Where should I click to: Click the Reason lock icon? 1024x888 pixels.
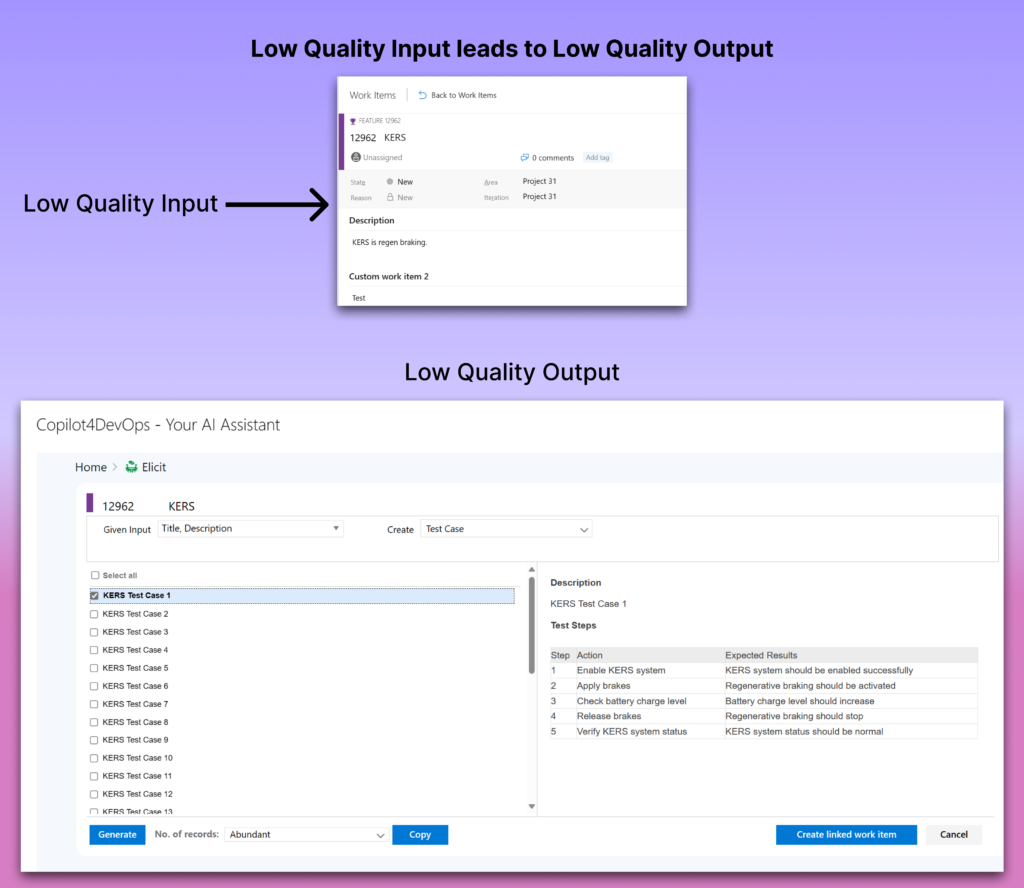[x=390, y=197]
